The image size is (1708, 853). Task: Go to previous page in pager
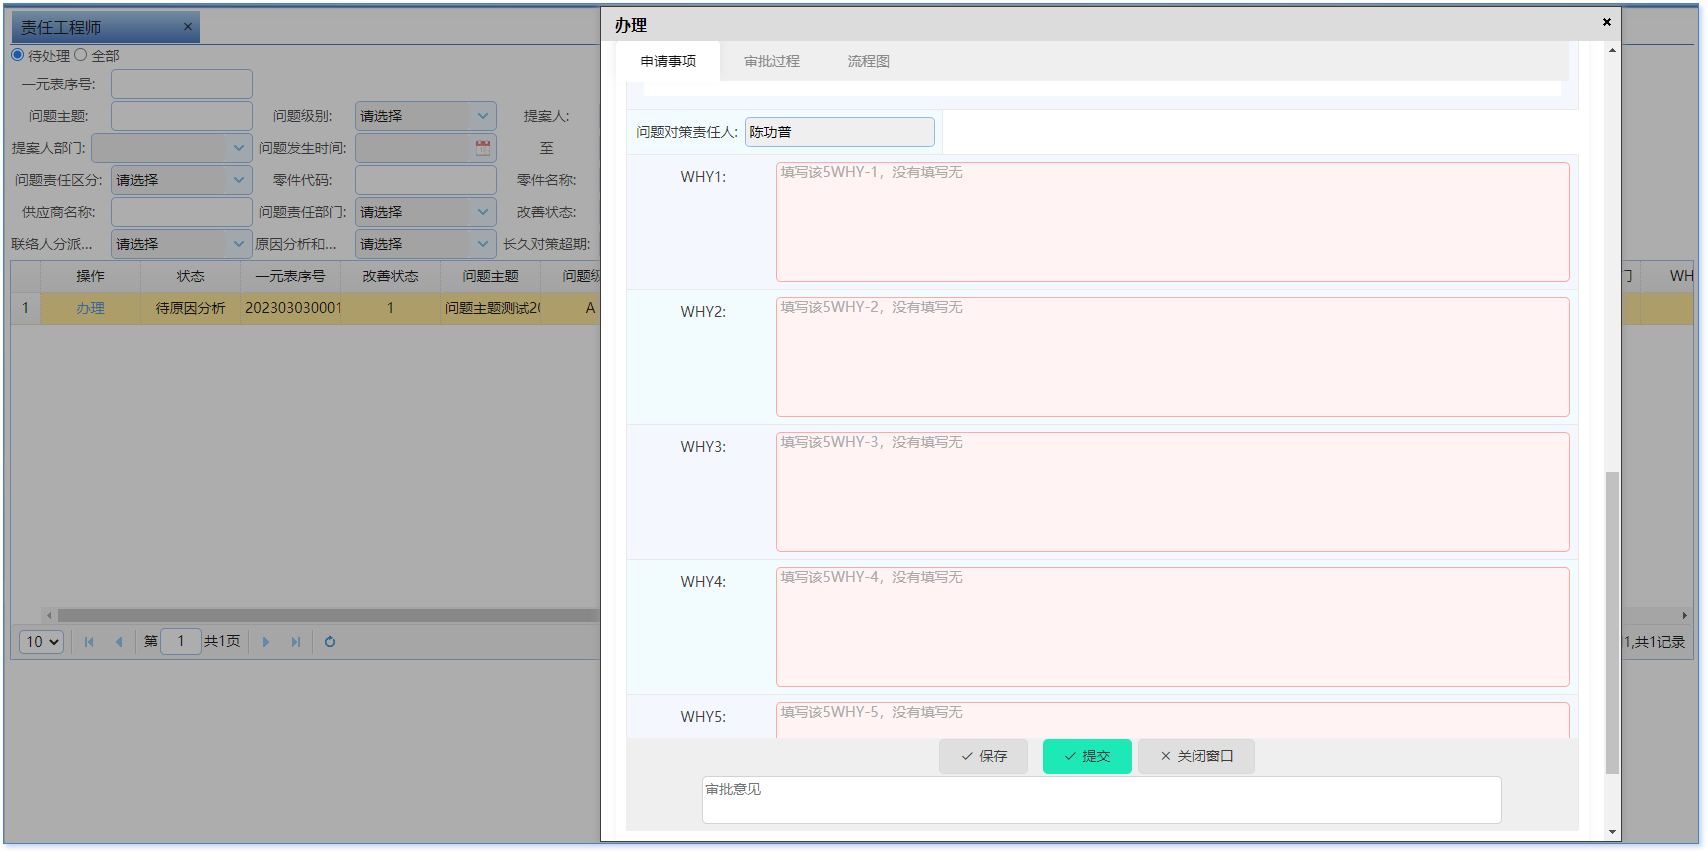(119, 642)
